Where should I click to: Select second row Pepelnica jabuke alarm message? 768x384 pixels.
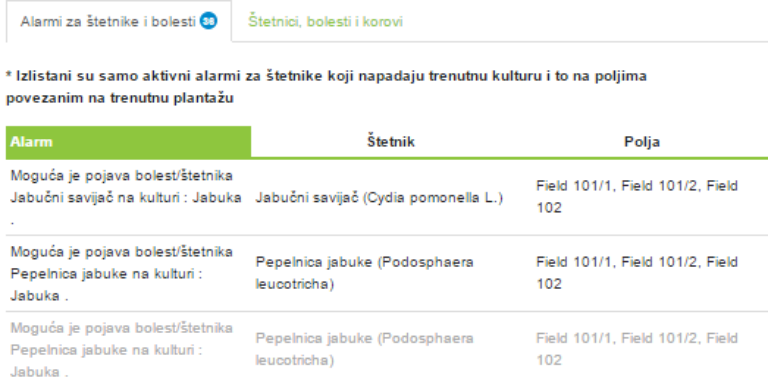pyautogui.click(x=121, y=274)
